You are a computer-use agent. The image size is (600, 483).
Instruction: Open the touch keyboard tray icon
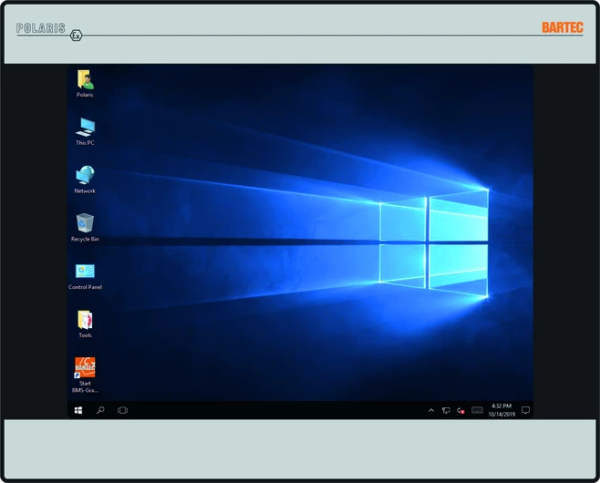pos(477,410)
